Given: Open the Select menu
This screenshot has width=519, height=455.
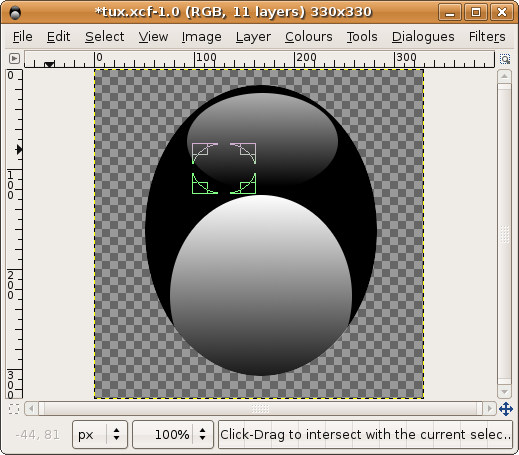Looking at the screenshot, I should [x=104, y=37].
